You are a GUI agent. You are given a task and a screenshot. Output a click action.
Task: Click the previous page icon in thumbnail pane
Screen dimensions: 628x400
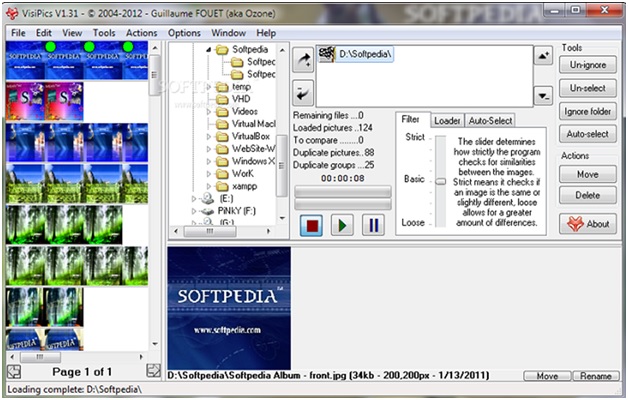pos(13,371)
